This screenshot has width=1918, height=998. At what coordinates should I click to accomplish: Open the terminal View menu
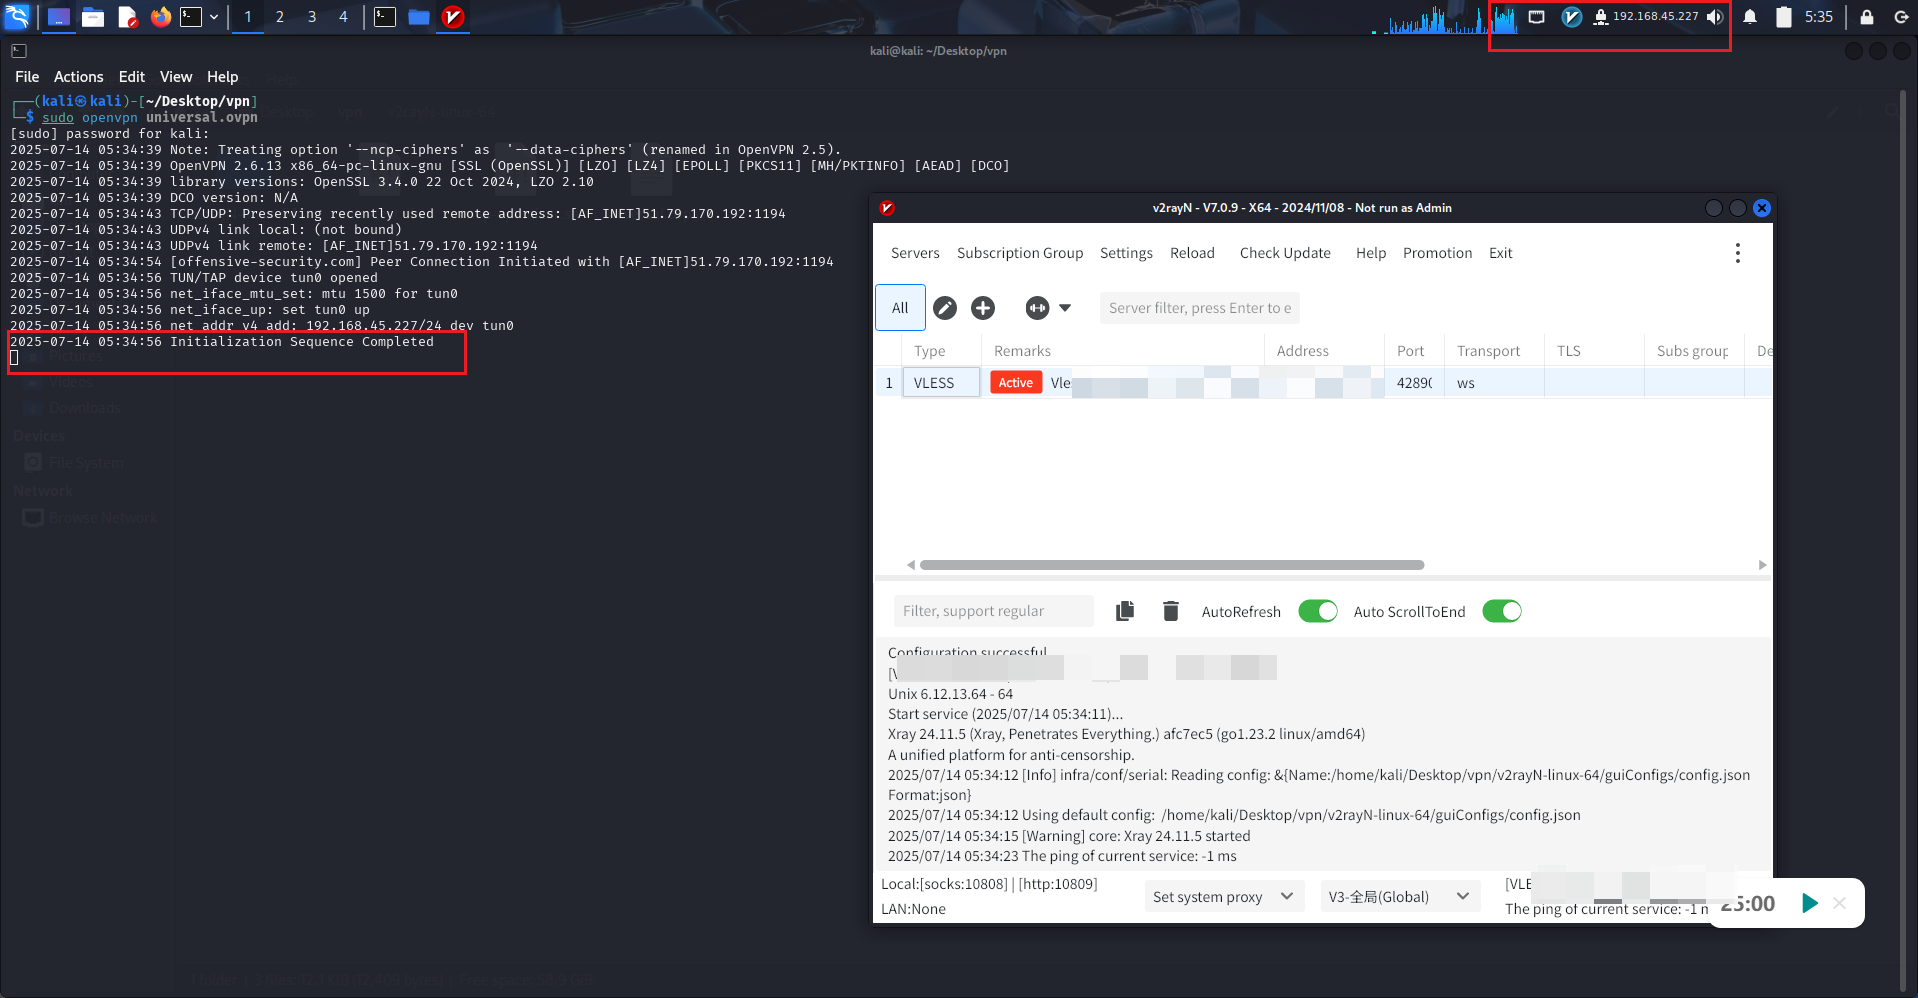coord(176,77)
